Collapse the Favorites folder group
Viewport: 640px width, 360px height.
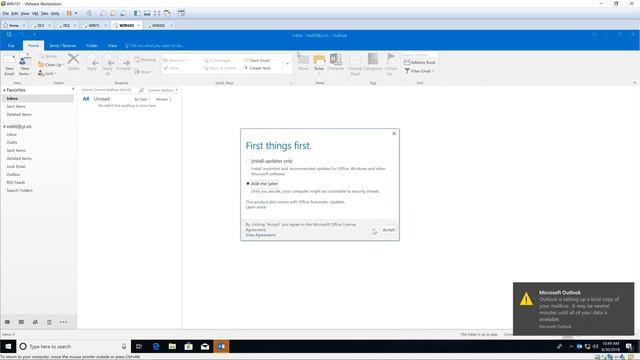[x=4, y=90]
